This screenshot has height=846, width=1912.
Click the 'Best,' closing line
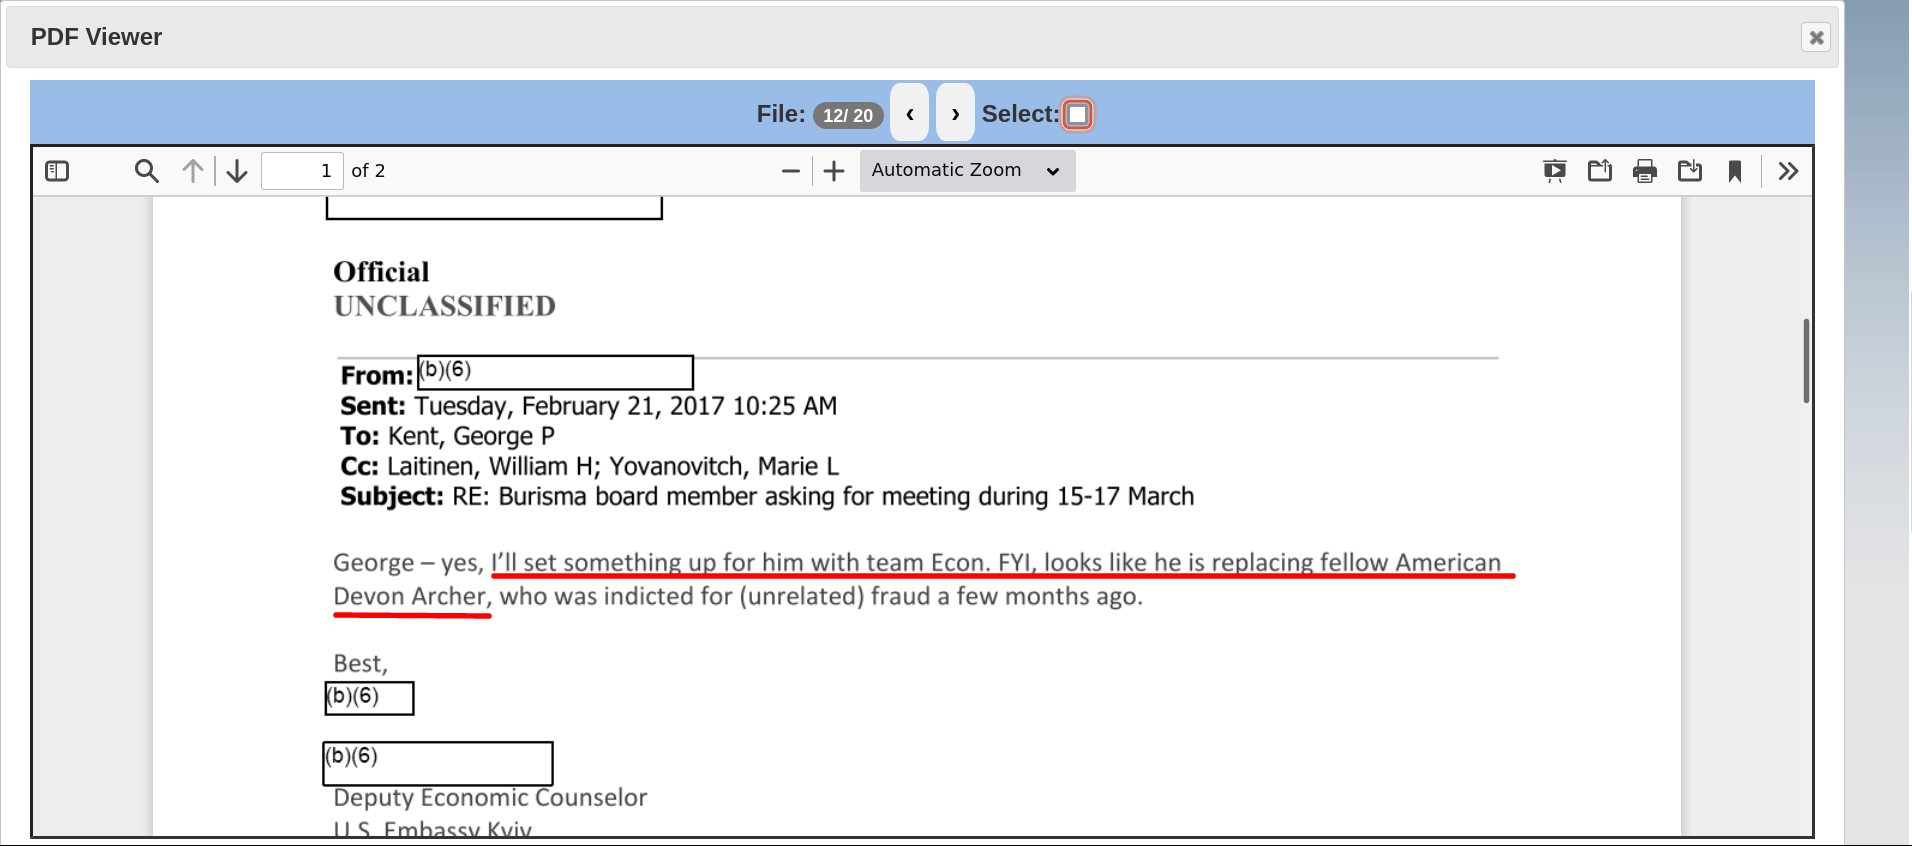361,664
